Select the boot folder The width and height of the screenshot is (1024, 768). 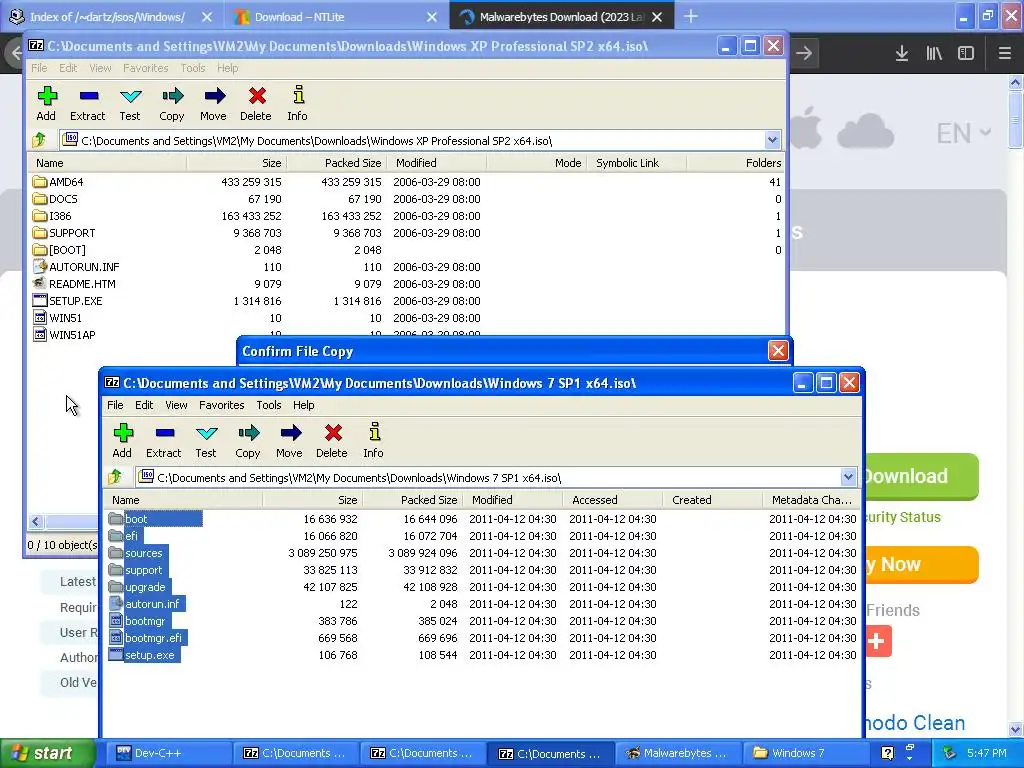point(136,519)
